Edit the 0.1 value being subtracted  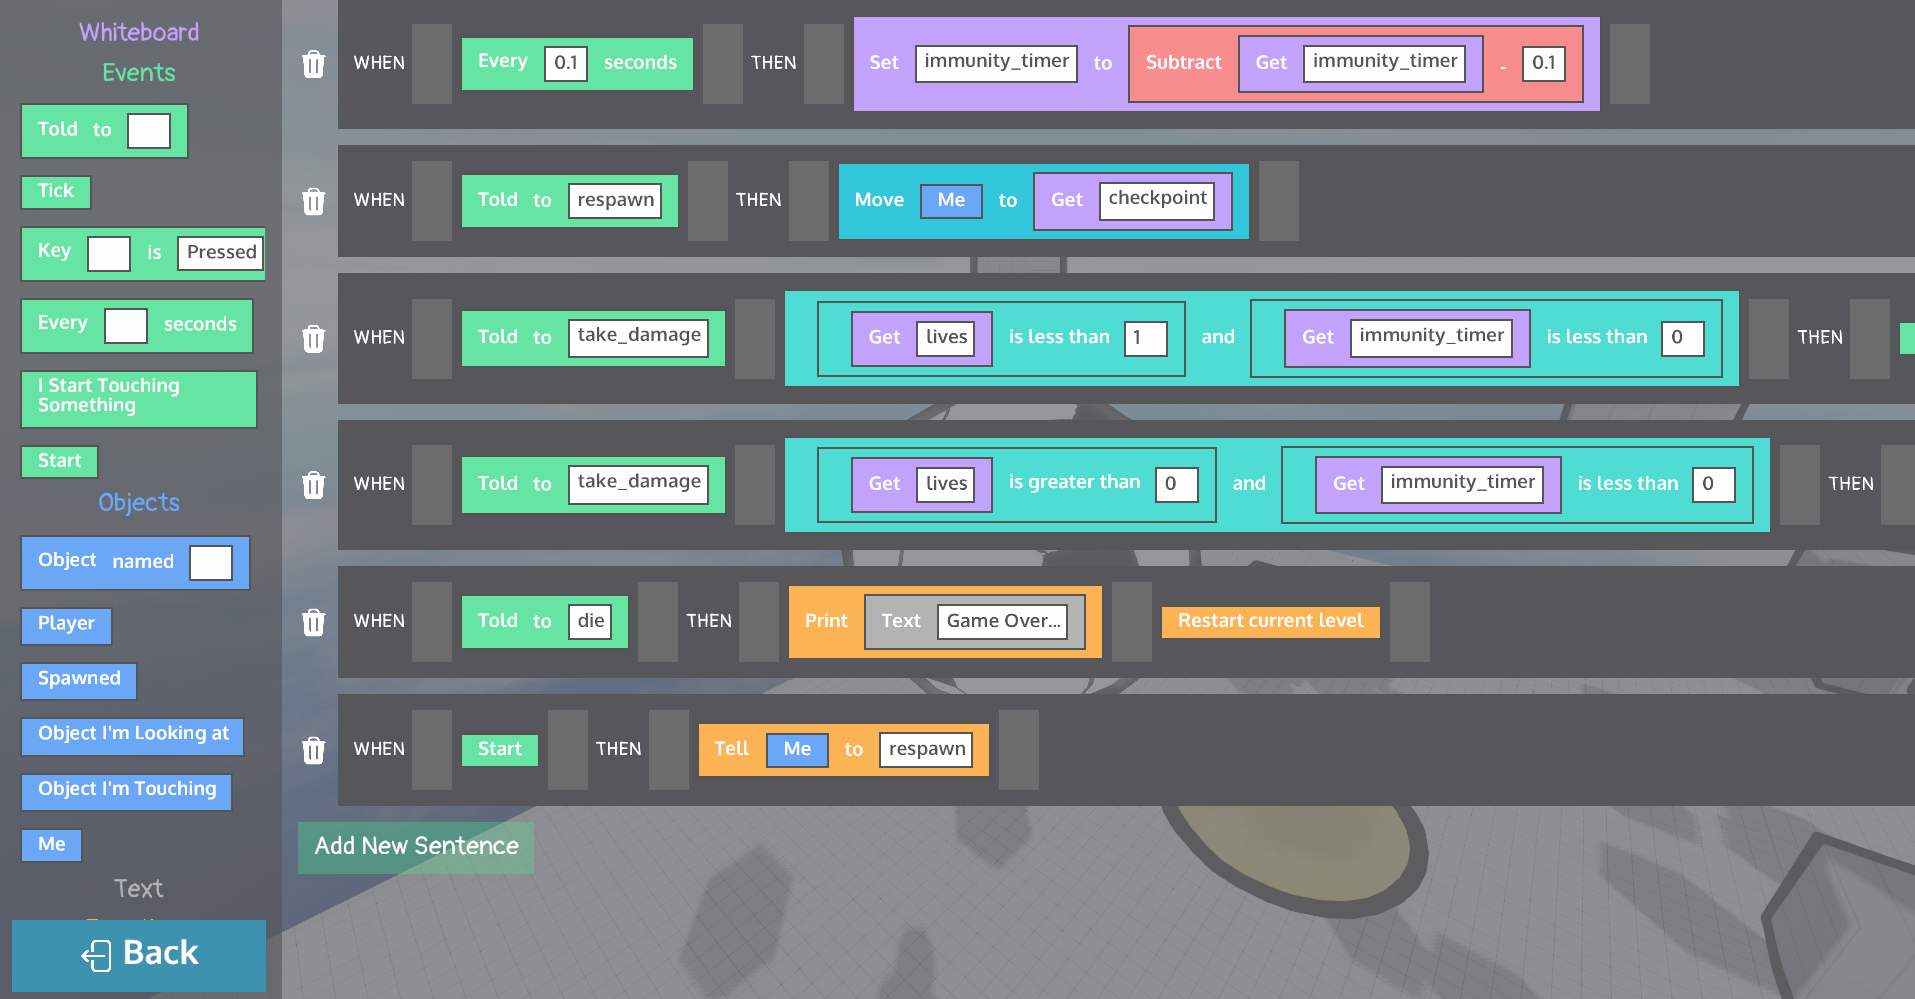1544,63
